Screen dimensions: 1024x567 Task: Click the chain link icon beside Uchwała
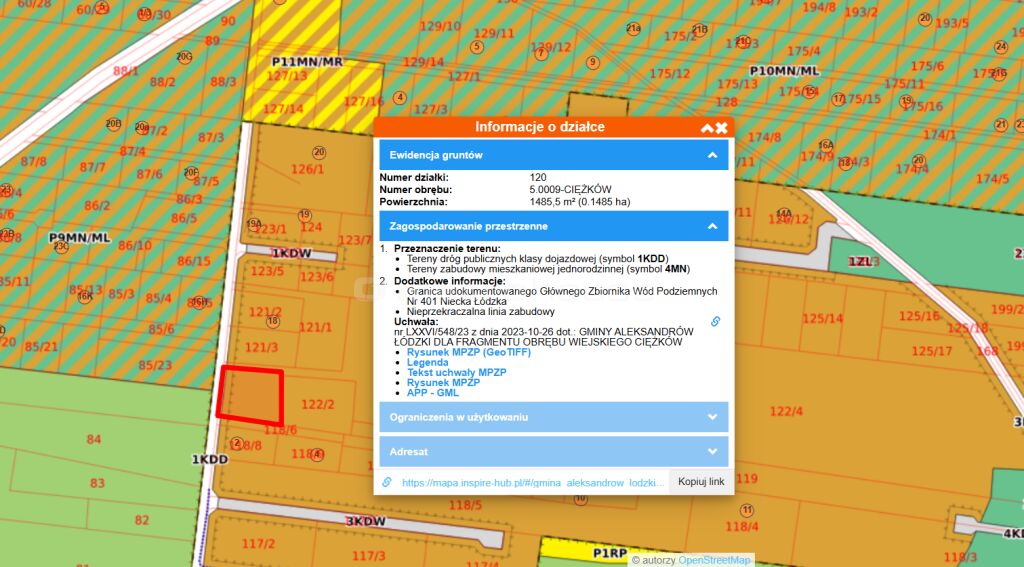tap(715, 322)
